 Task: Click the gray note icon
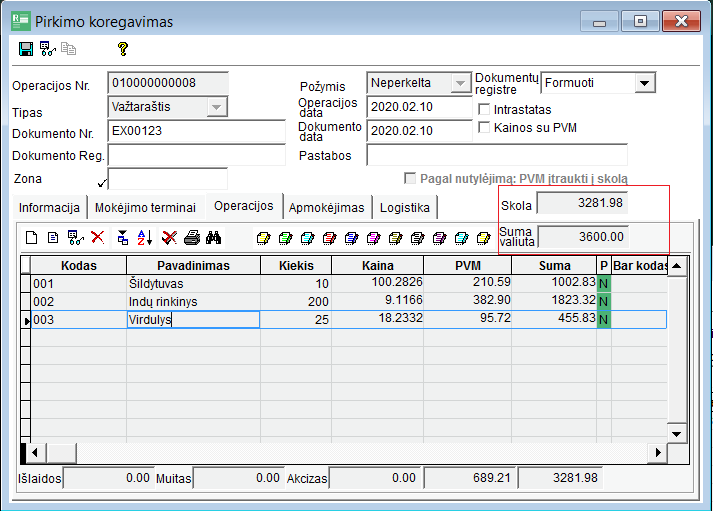[417, 238]
